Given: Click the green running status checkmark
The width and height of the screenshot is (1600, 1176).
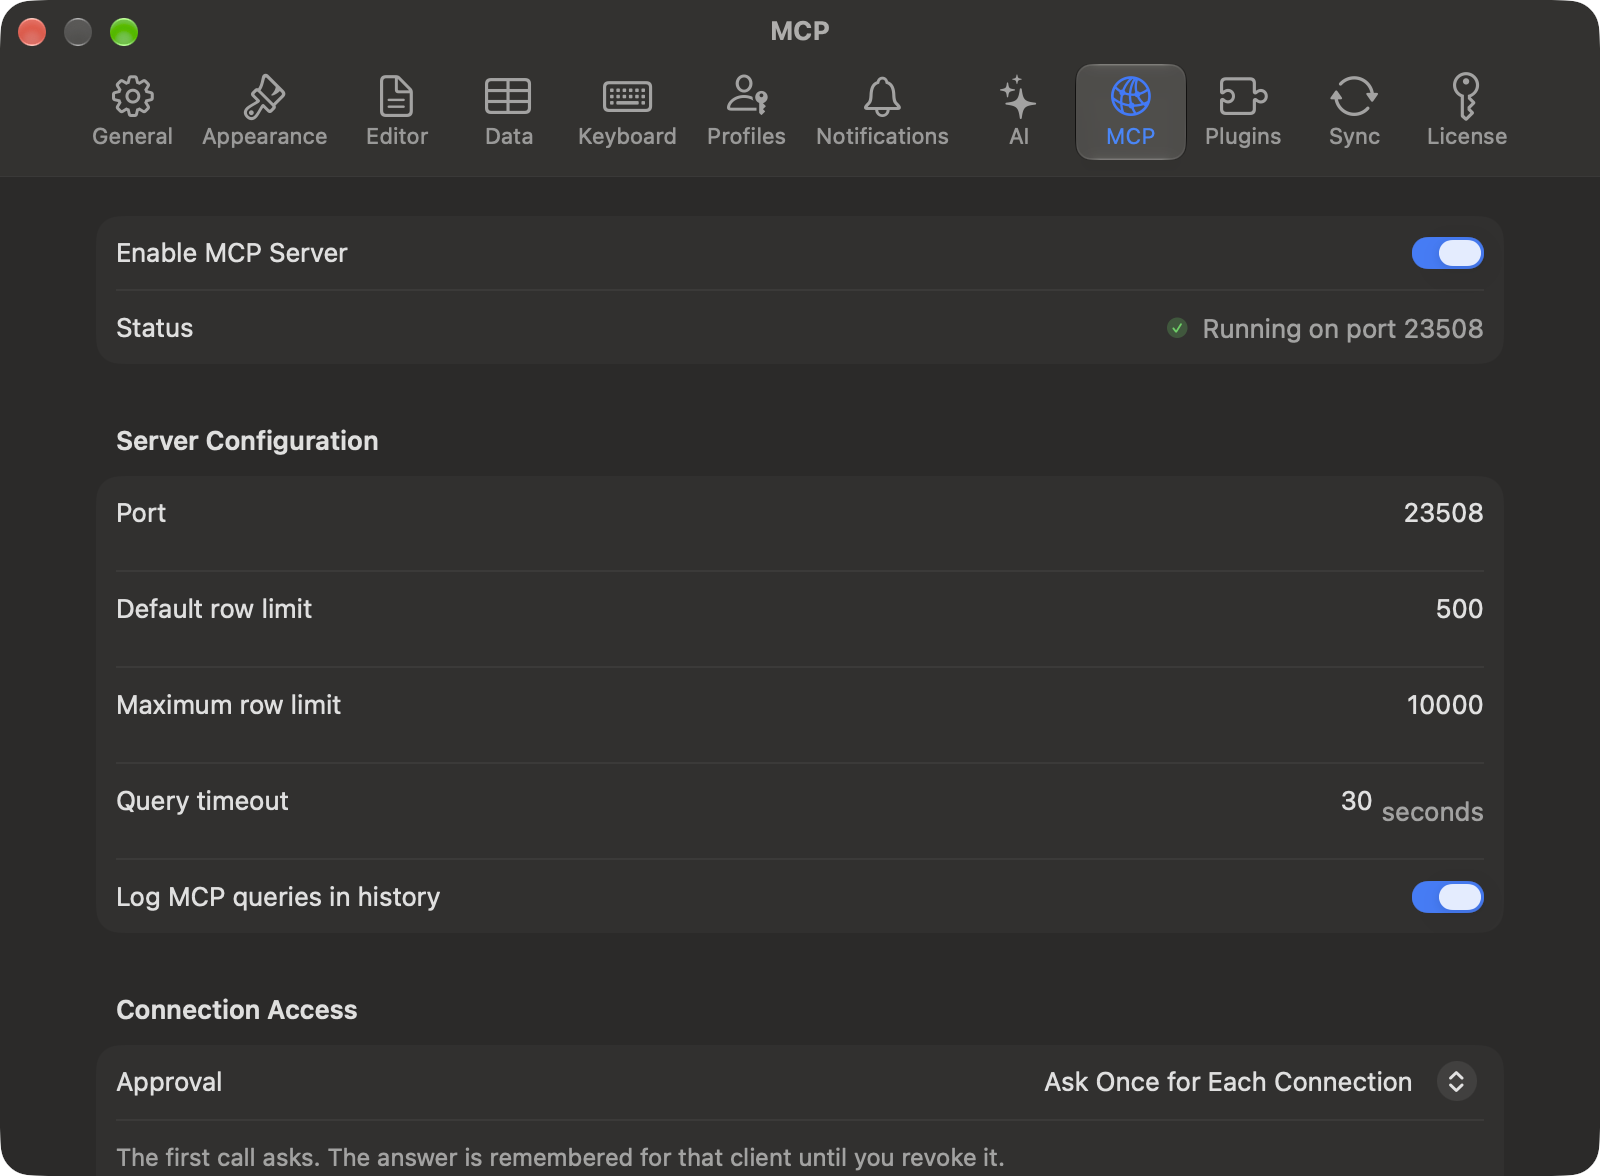Looking at the screenshot, I should coord(1177,328).
